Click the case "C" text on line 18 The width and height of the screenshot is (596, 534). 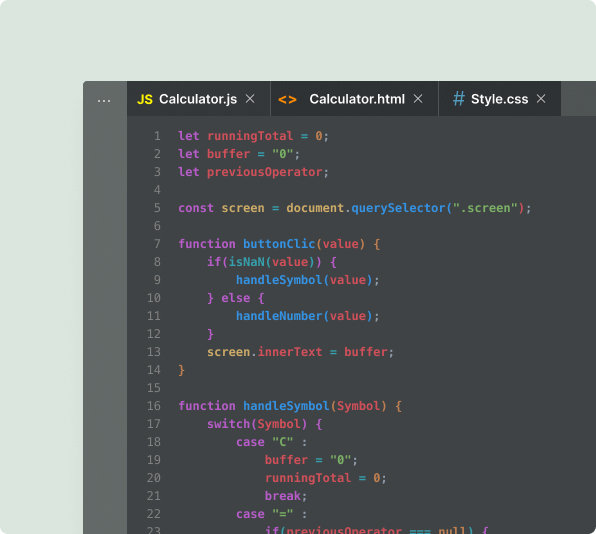coord(265,442)
